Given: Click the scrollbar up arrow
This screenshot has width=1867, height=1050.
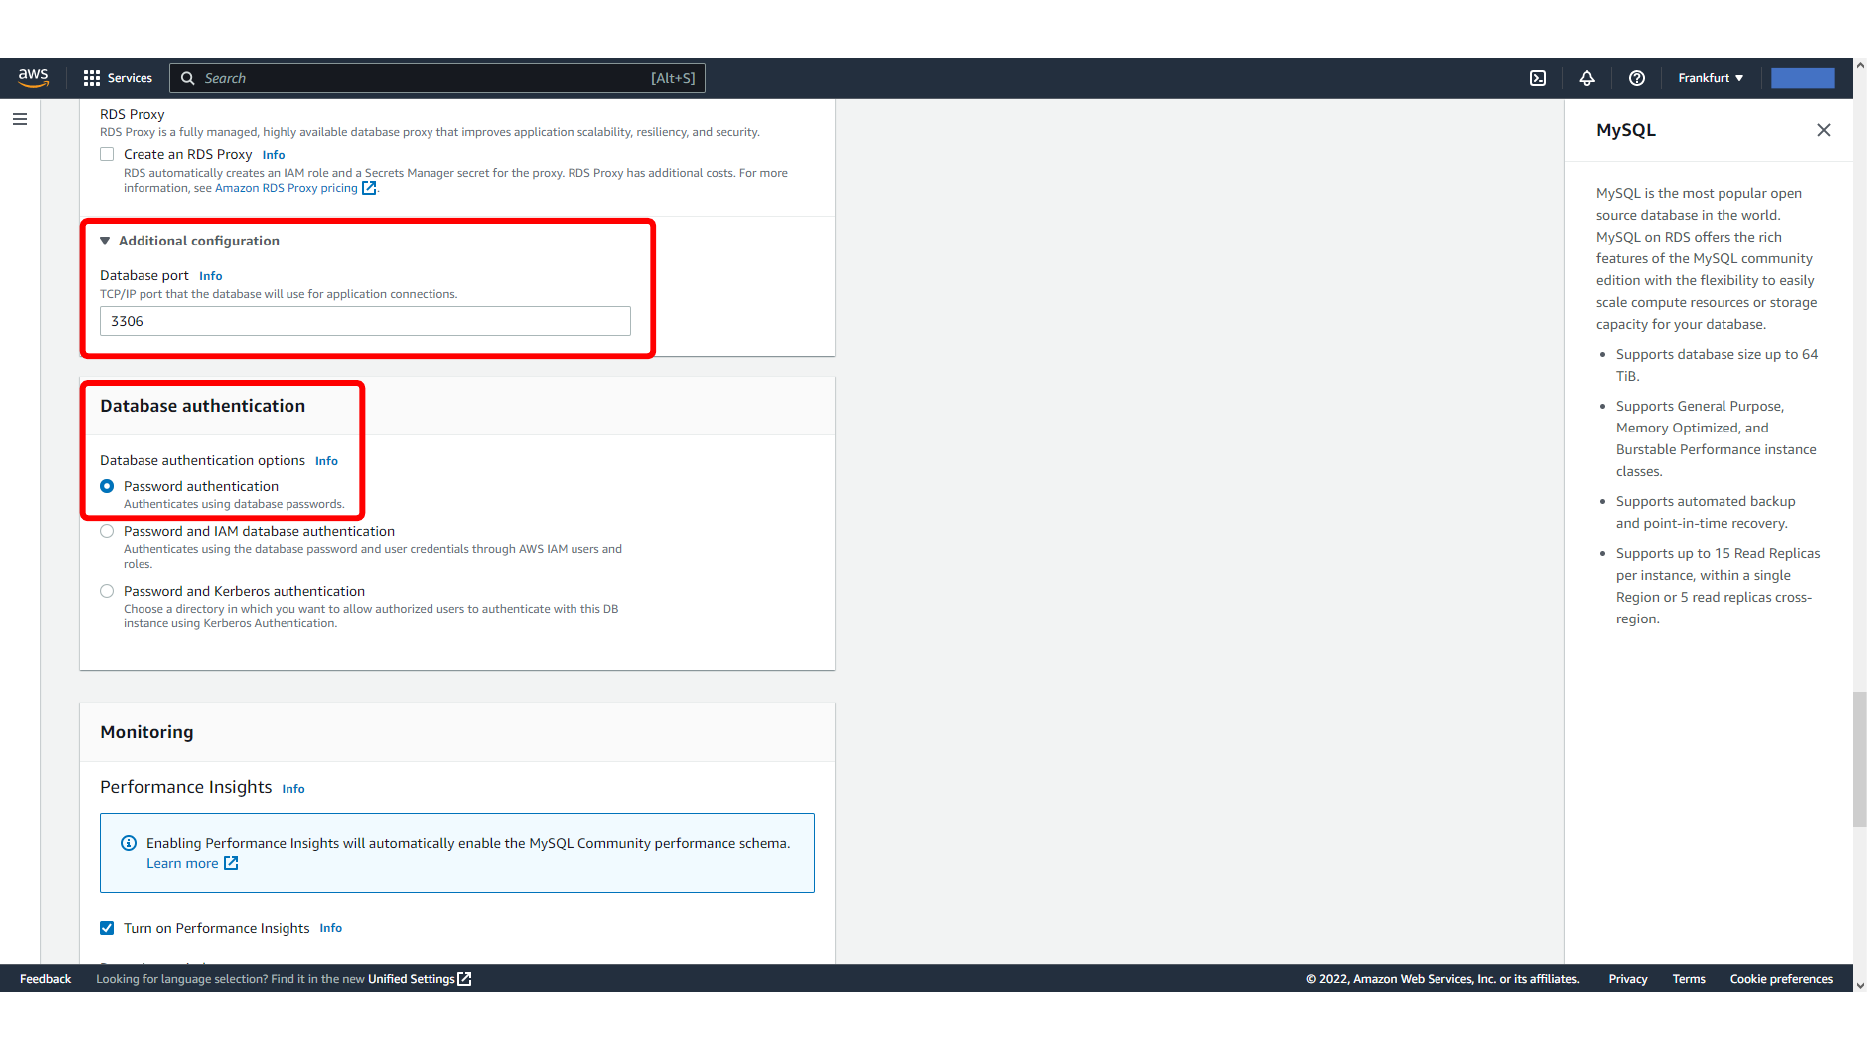Looking at the screenshot, I should (1859, 65).
